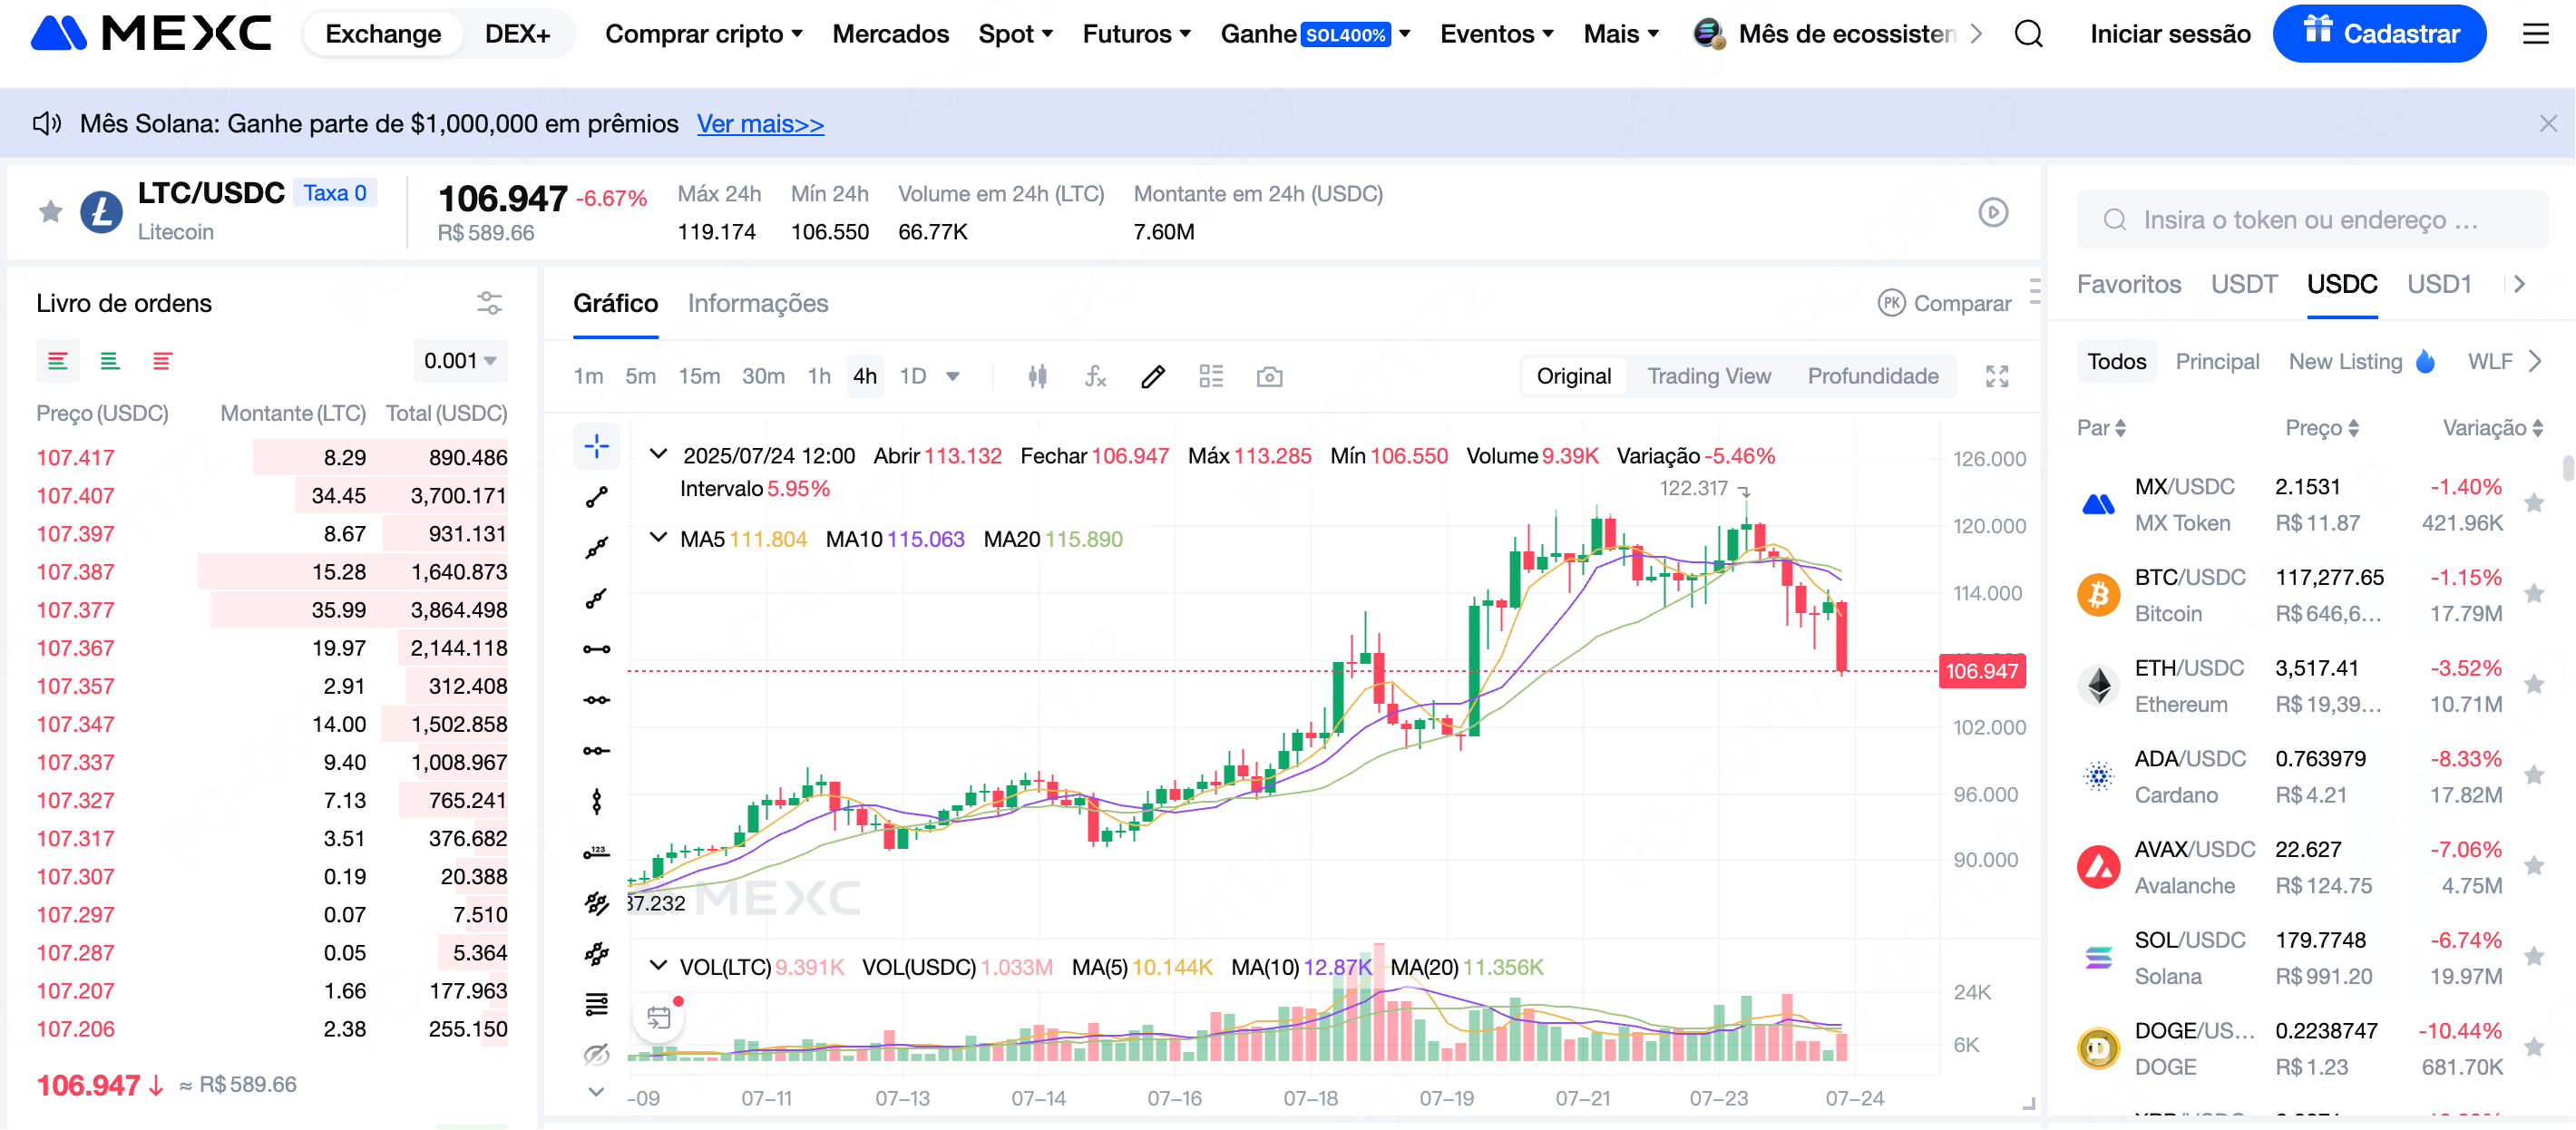
Task: Show more market tabs arrow
Action: click(2519, 284)
